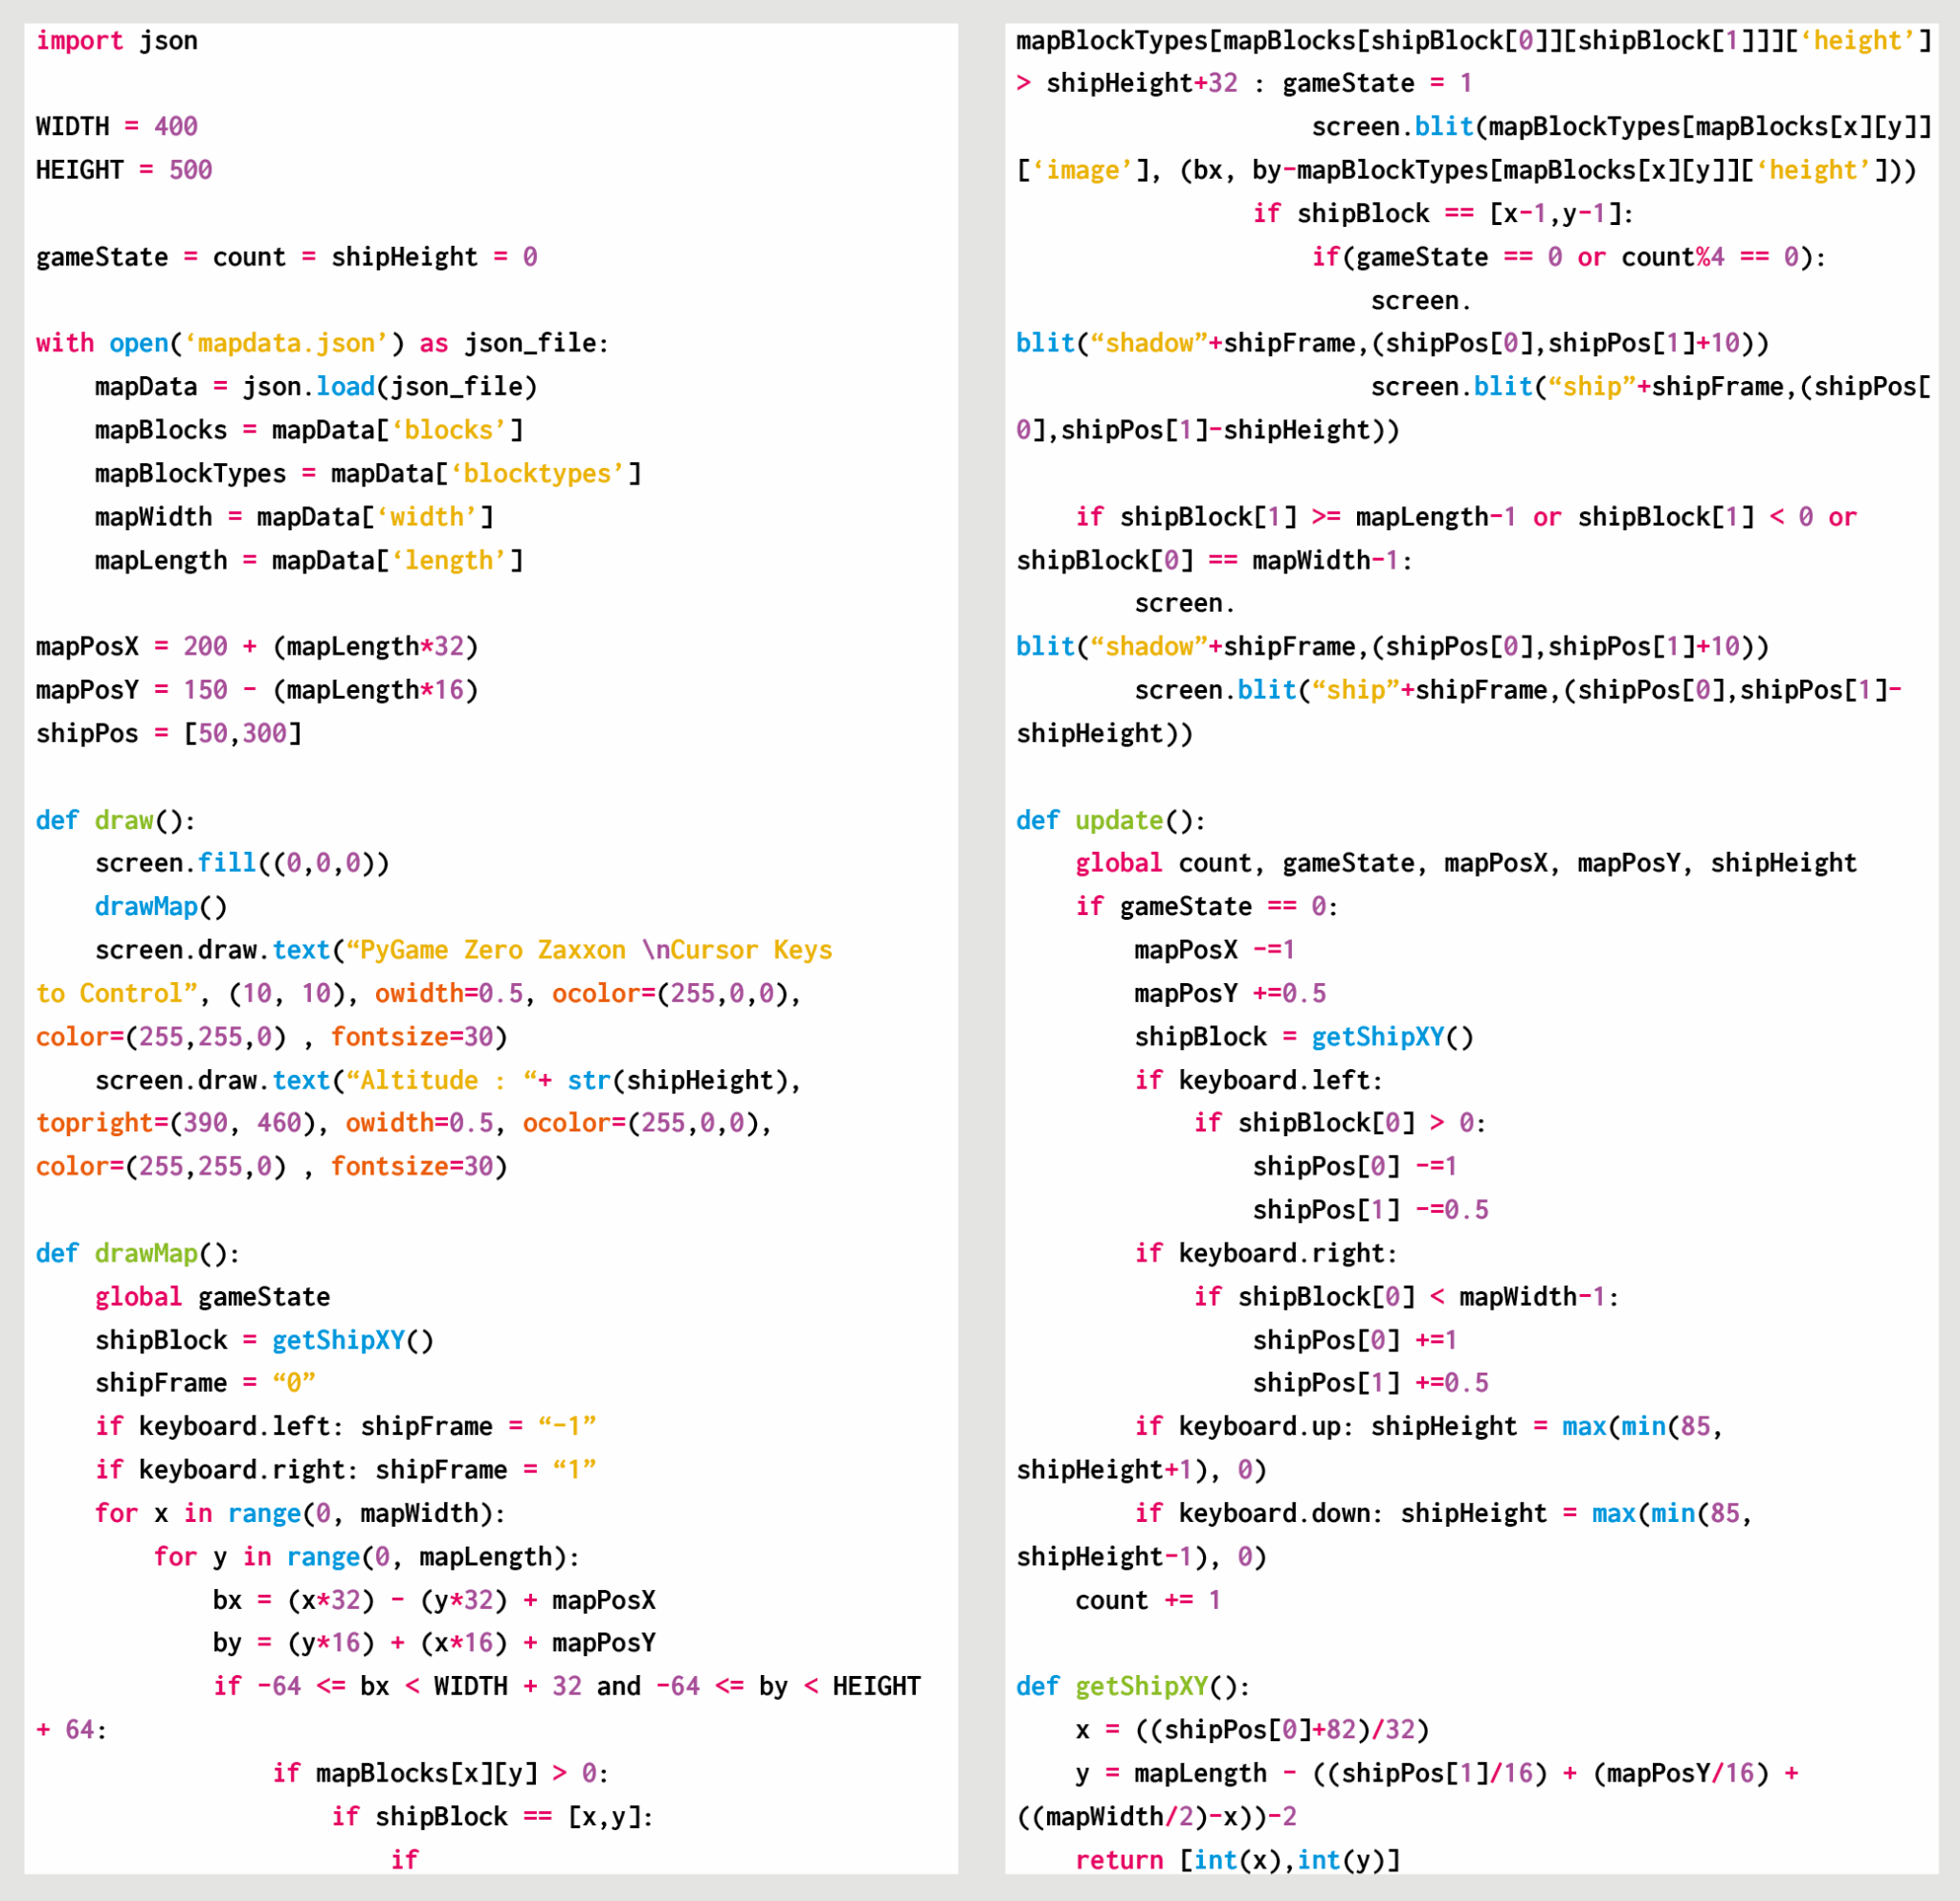Click the 'mapPosX -=1' line
1960x1901 pixels.
click(x=1214, y=950)
